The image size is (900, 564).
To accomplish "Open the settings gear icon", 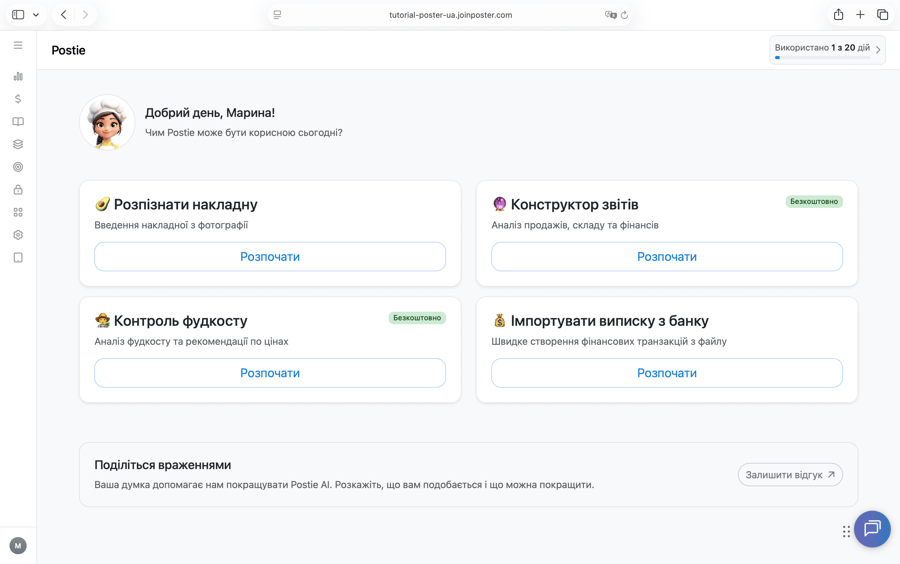I will [18, 235].
